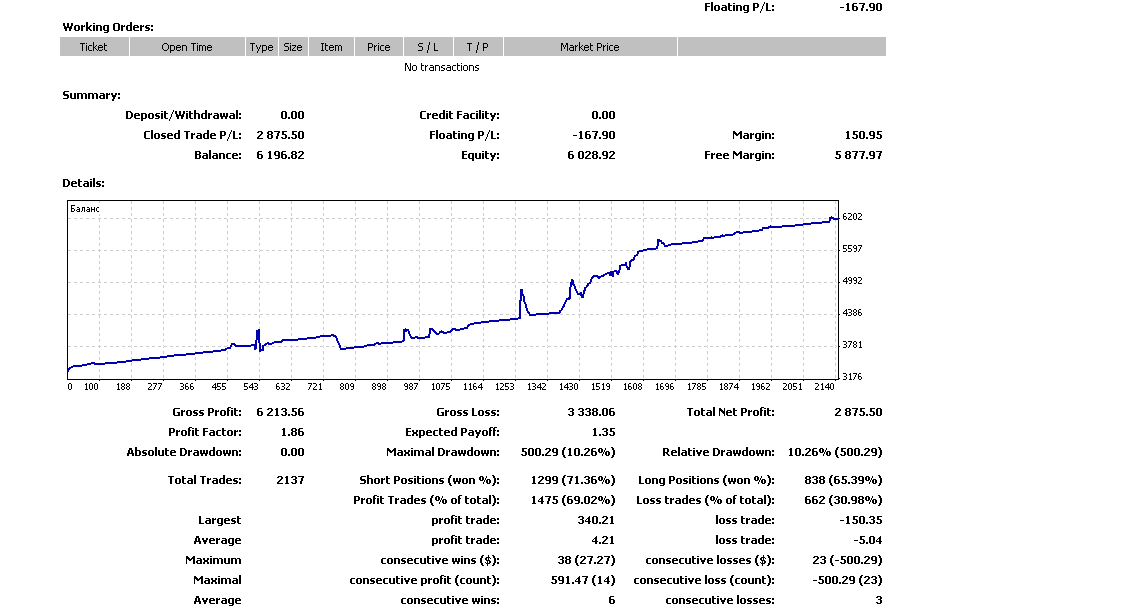
Task: Click the Size column header
Action: coord(293,47)
